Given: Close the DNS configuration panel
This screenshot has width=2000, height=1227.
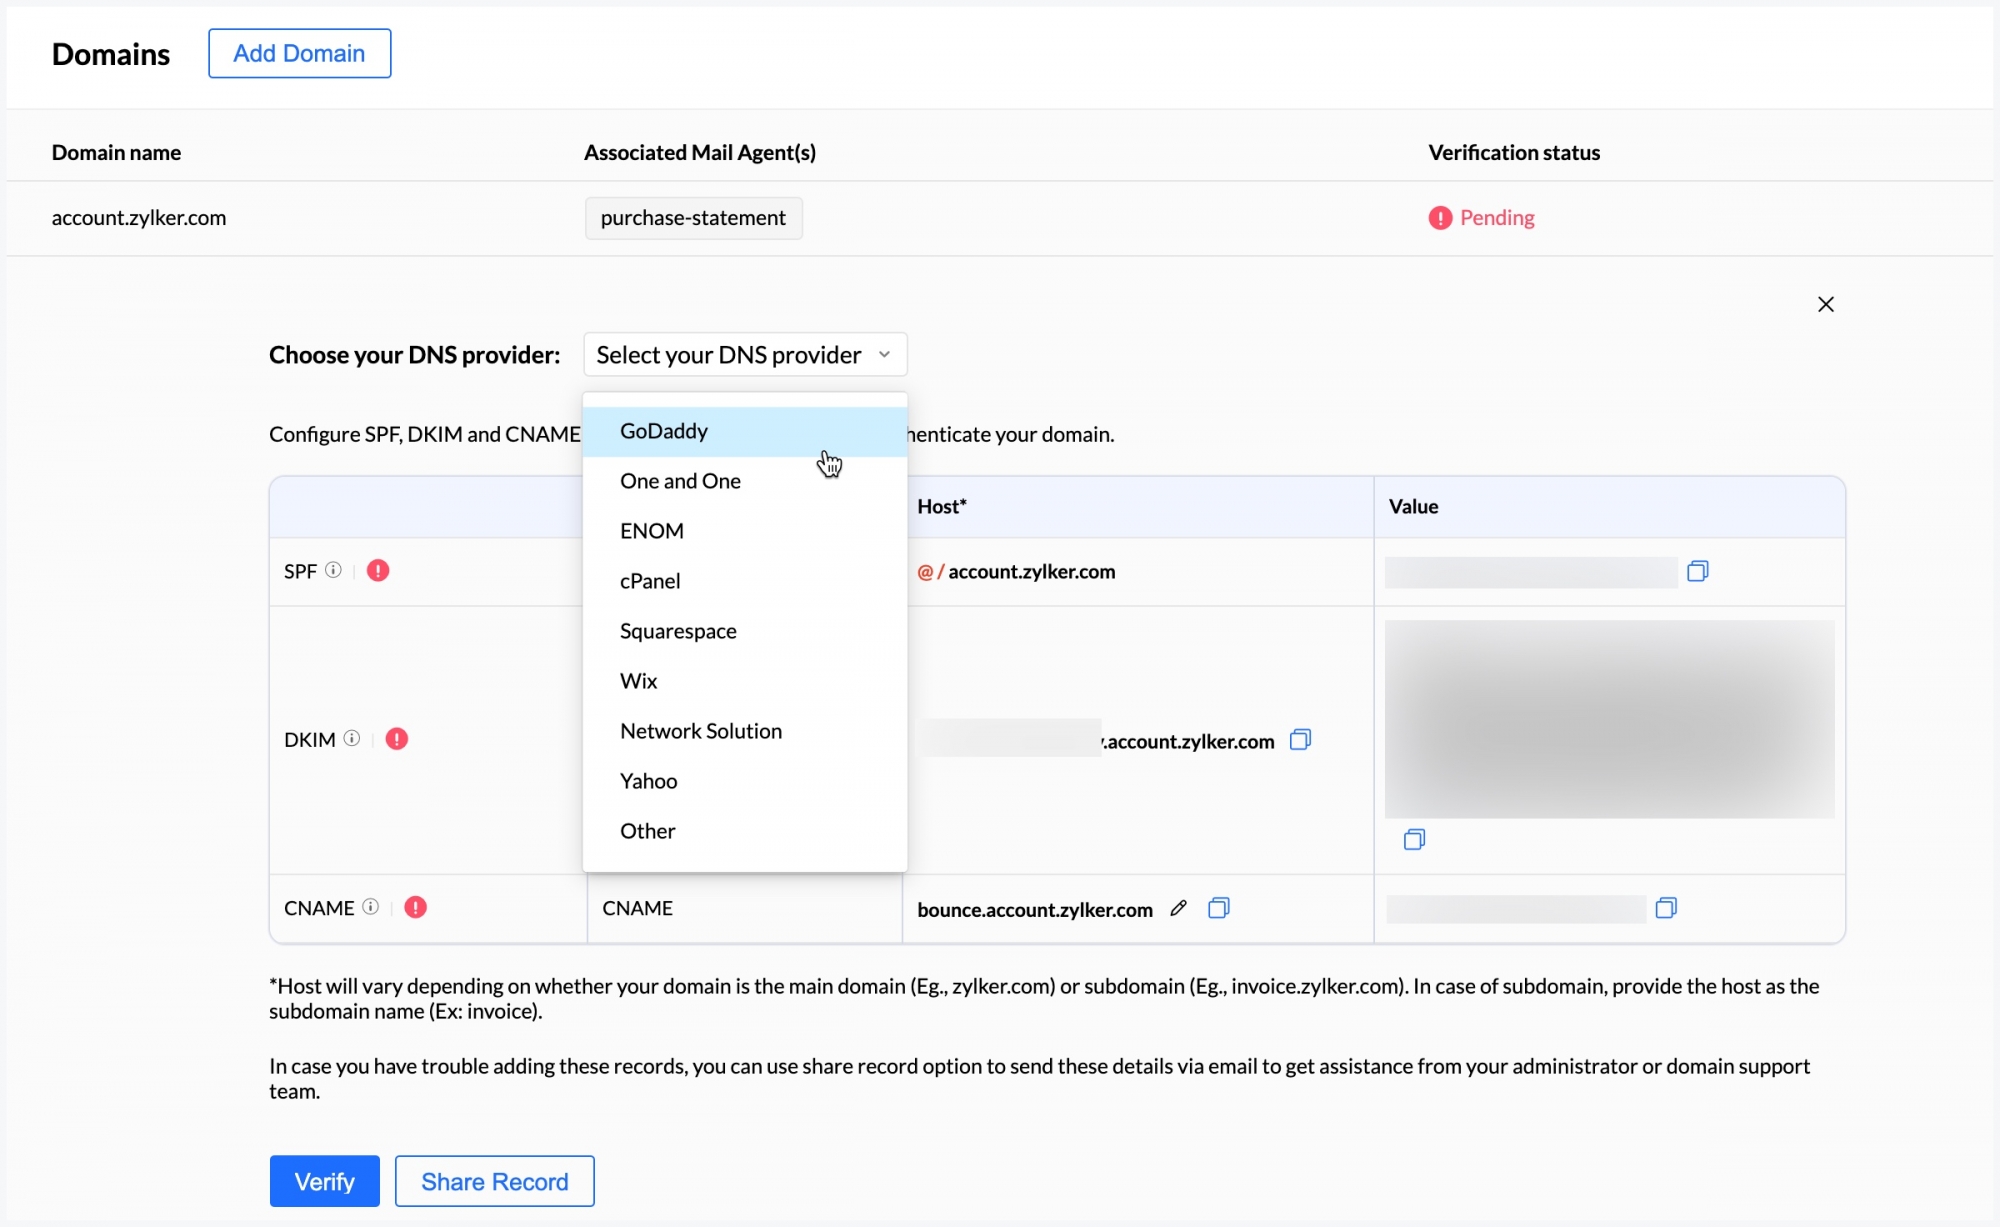Looking at the screenshot, I should [1825, 304].
